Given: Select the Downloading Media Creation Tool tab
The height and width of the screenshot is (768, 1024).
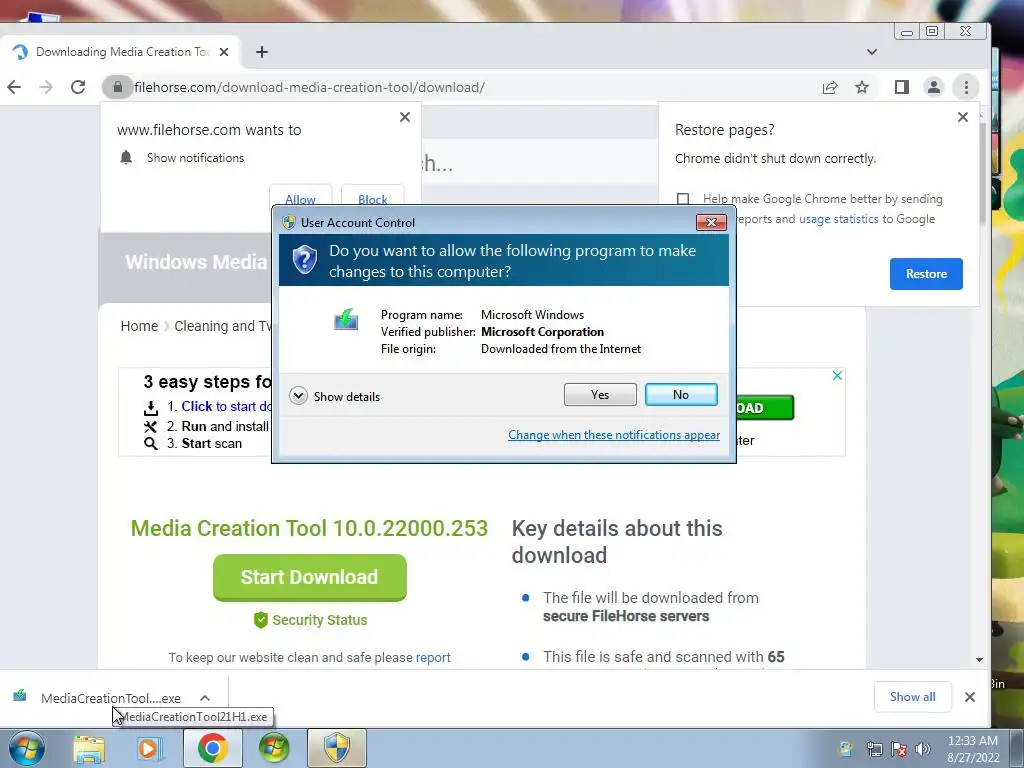Looking at the screenshot, I should pyautogui.click(x=121, y=52).
